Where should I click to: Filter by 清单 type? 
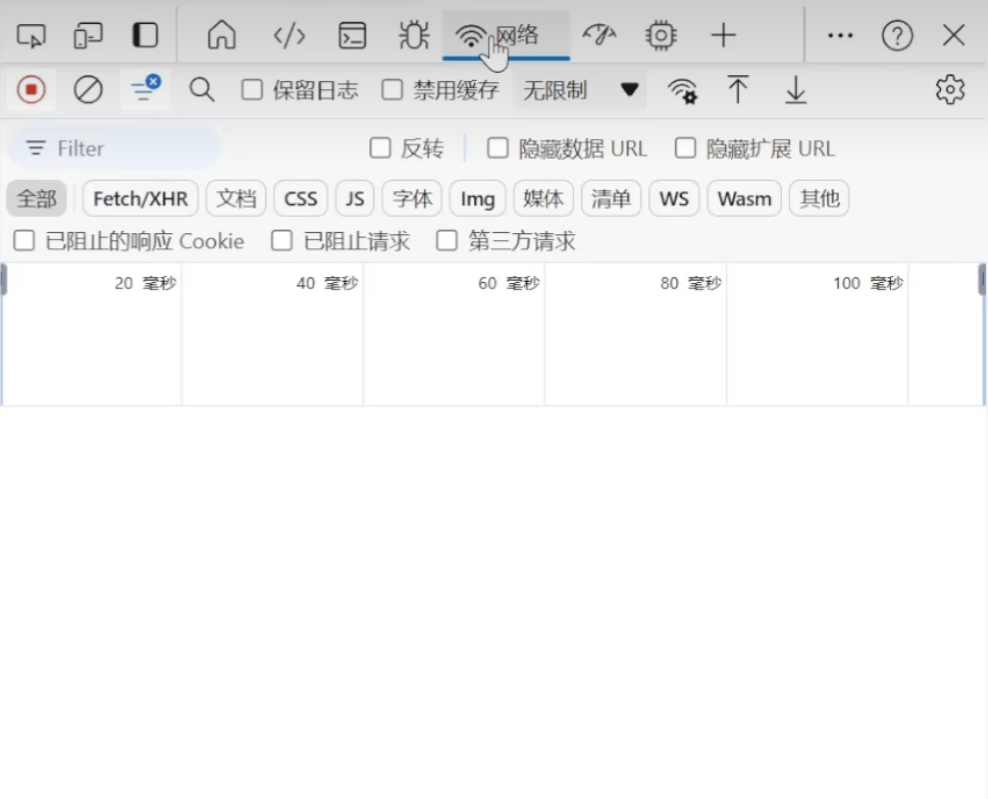click(x=611, y=198)
